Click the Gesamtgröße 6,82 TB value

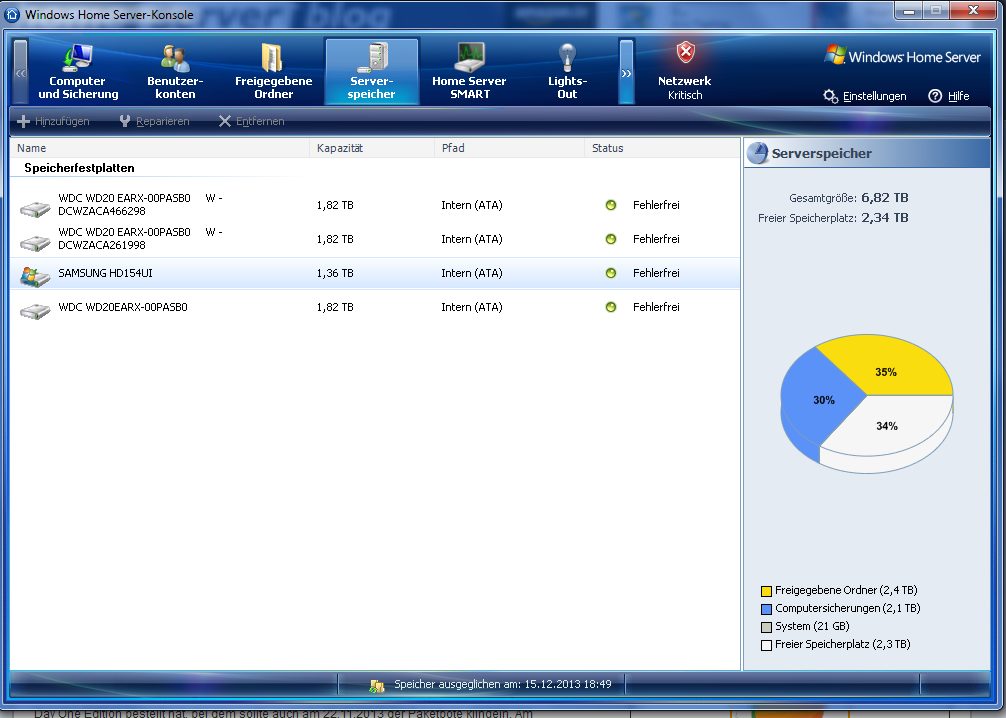(x=885, y=198)
